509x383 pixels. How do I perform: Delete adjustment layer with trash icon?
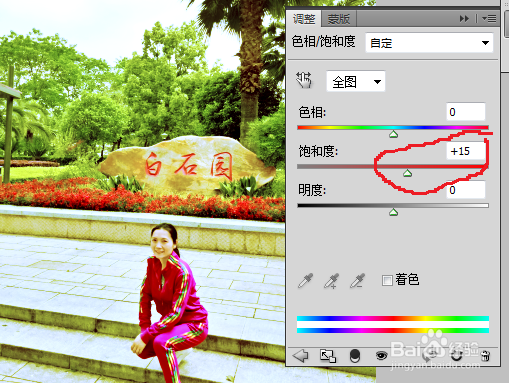(486, 356)
